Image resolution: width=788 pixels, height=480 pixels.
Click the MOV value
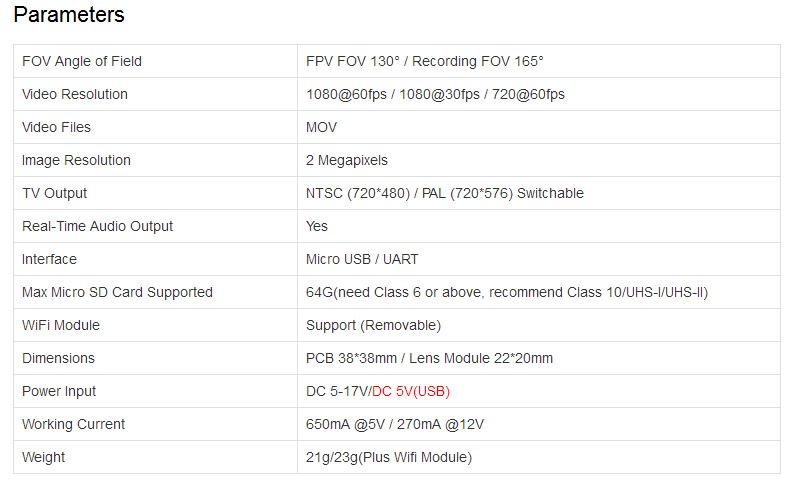(x=322, y=127)
